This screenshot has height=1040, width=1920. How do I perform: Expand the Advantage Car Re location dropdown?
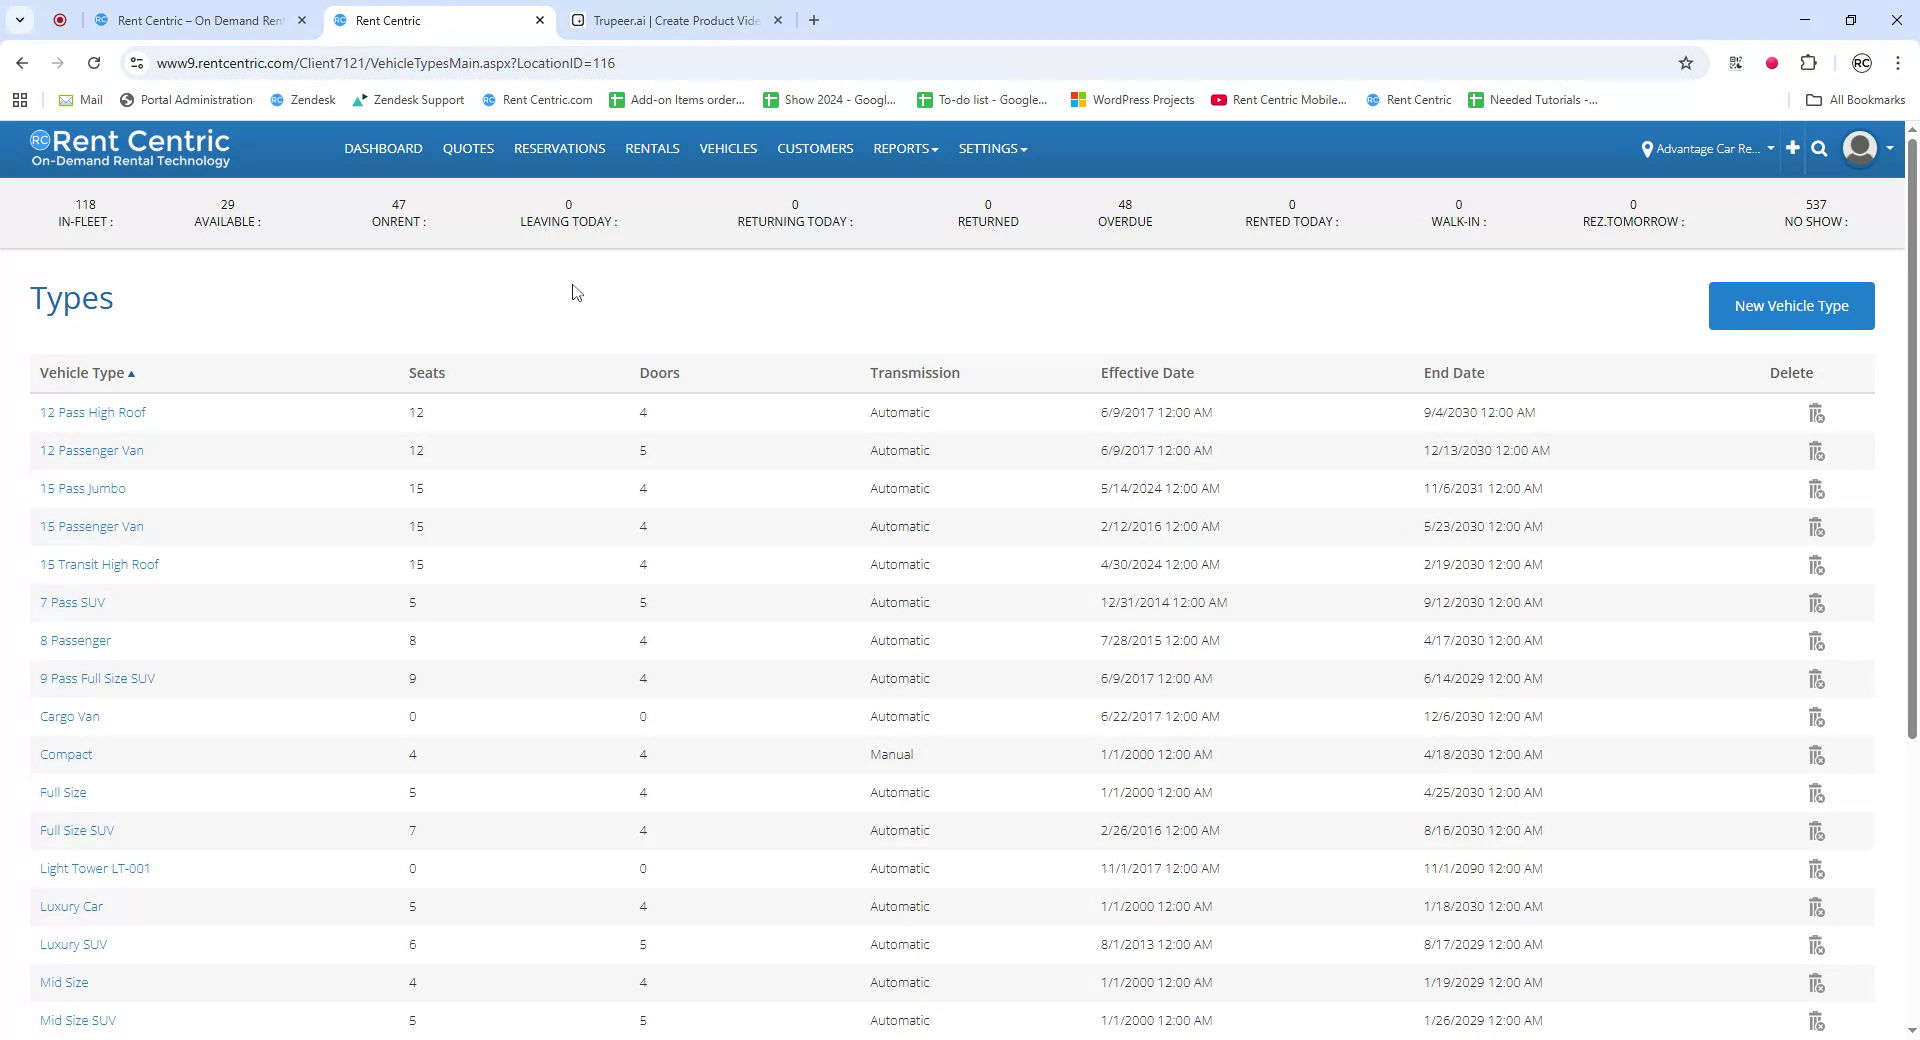click(x=1772, y=148)
